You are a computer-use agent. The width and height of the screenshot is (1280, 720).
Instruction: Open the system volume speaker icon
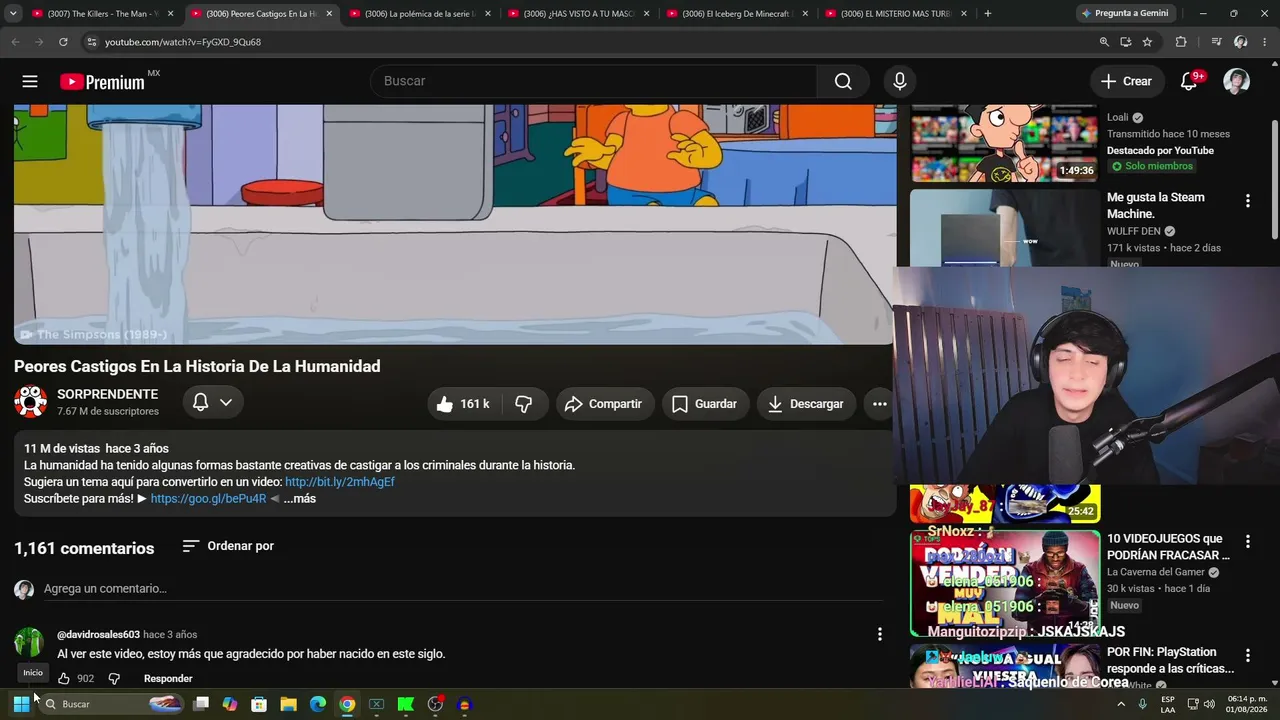tap(1208, 704)
